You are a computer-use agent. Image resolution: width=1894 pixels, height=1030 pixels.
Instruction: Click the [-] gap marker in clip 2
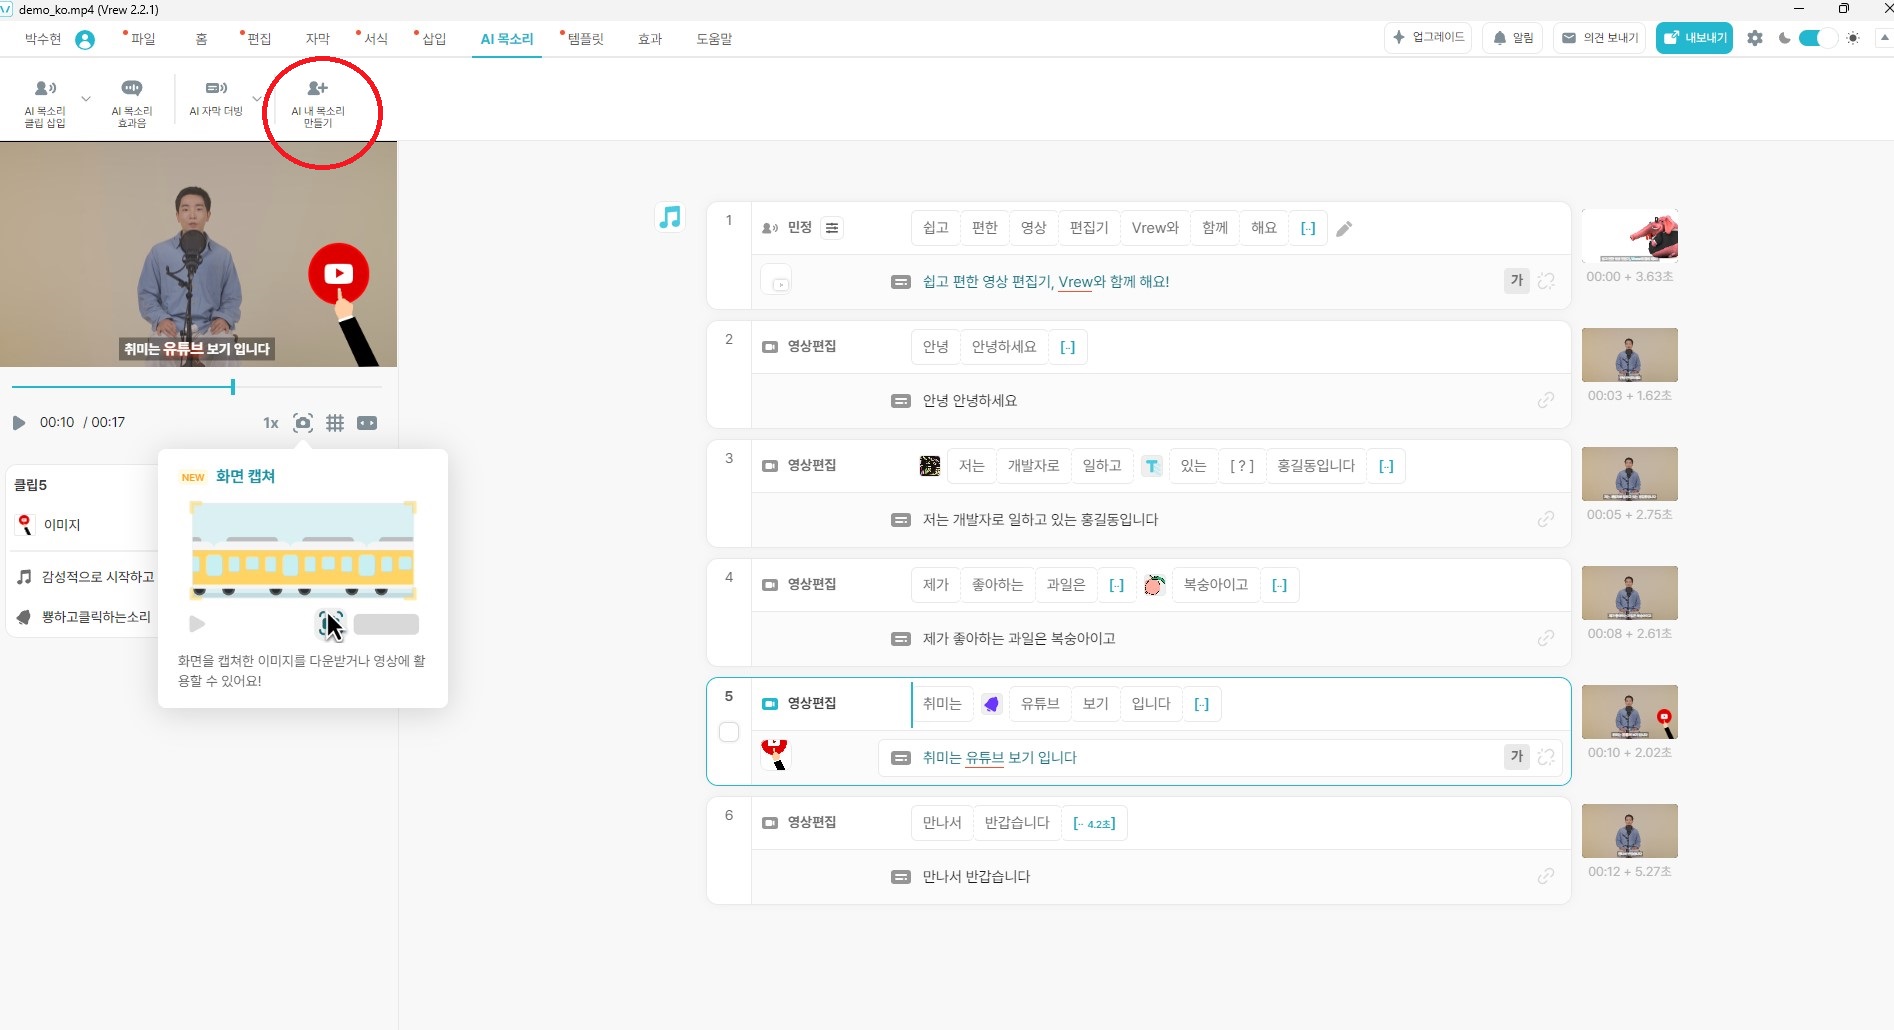[x=1068, y=347]
